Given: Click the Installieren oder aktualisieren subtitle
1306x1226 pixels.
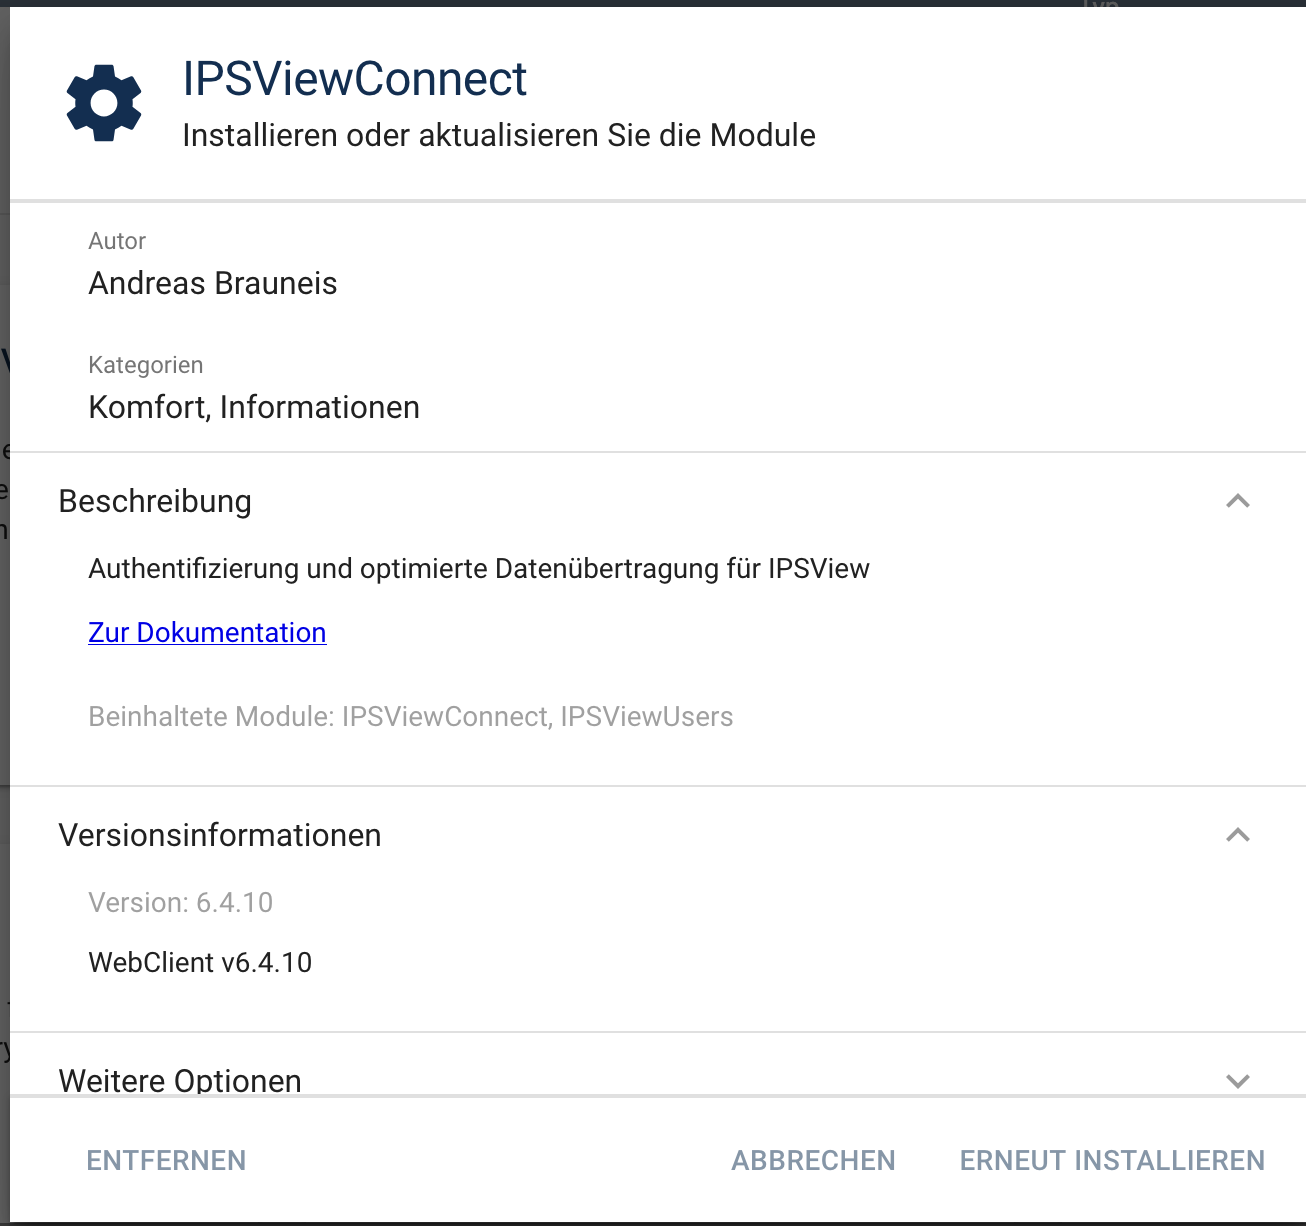Looking at the screenshot, I should 498,136.
